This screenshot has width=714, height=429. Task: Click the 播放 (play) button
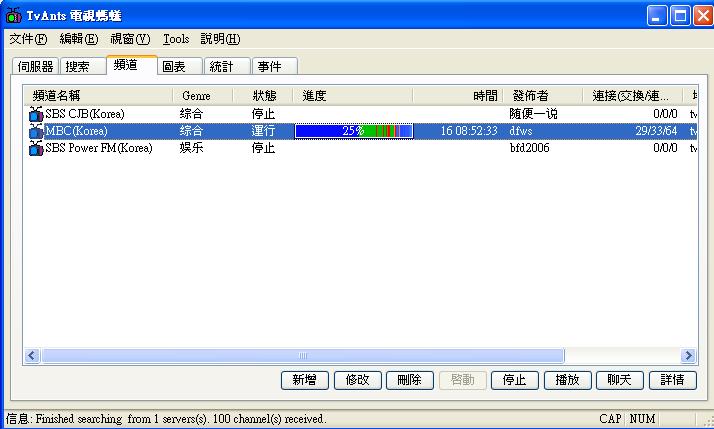pos(567,380)
